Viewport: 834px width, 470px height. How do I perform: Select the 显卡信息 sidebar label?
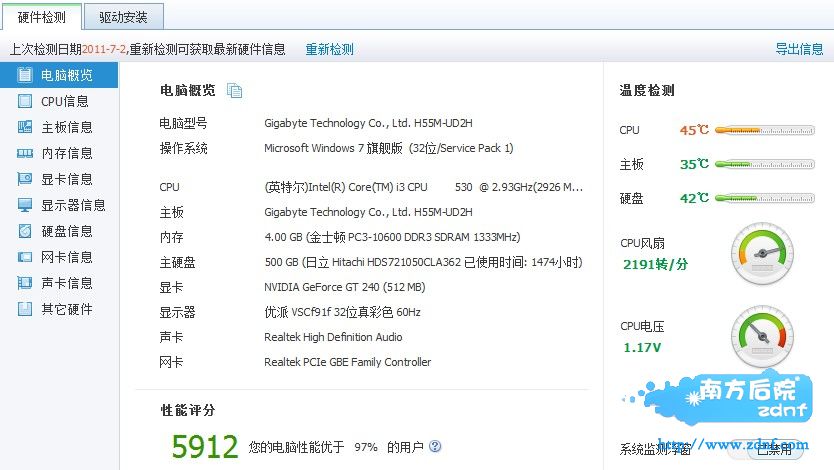pyautogui.click(x=67, y=179)
